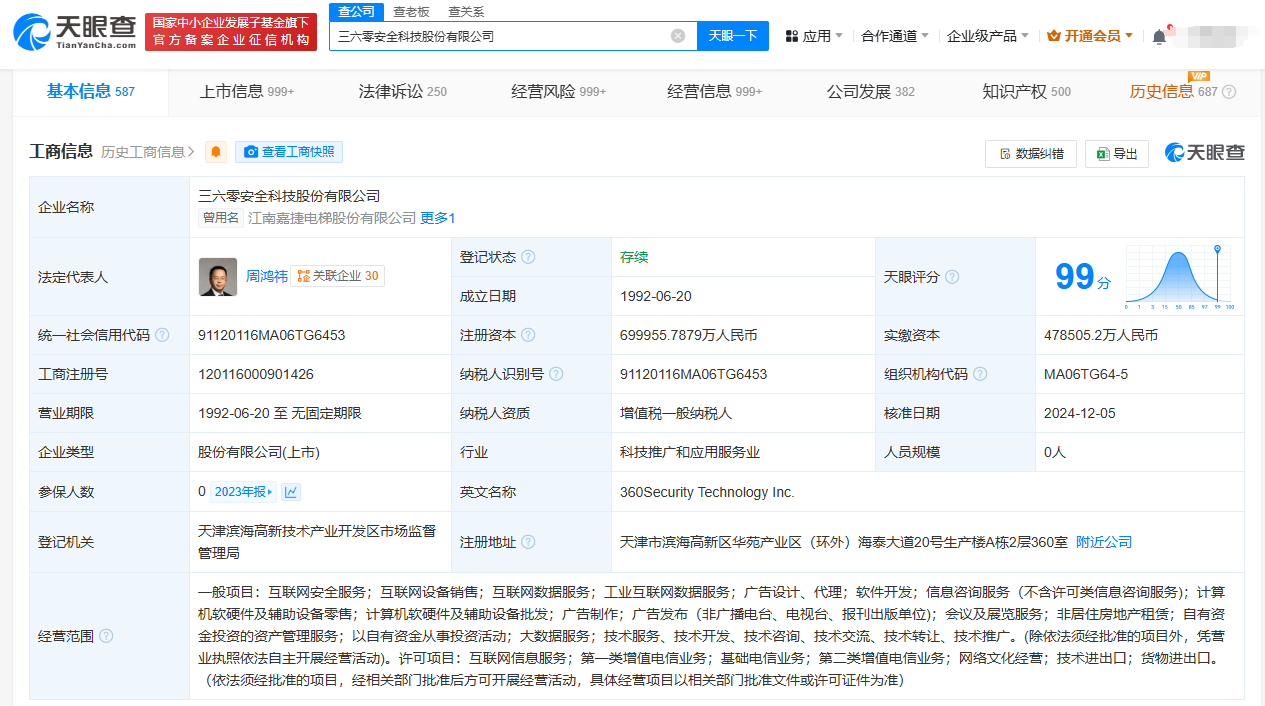Click registered capital 699955.7879万人民币

pos(689,335)
